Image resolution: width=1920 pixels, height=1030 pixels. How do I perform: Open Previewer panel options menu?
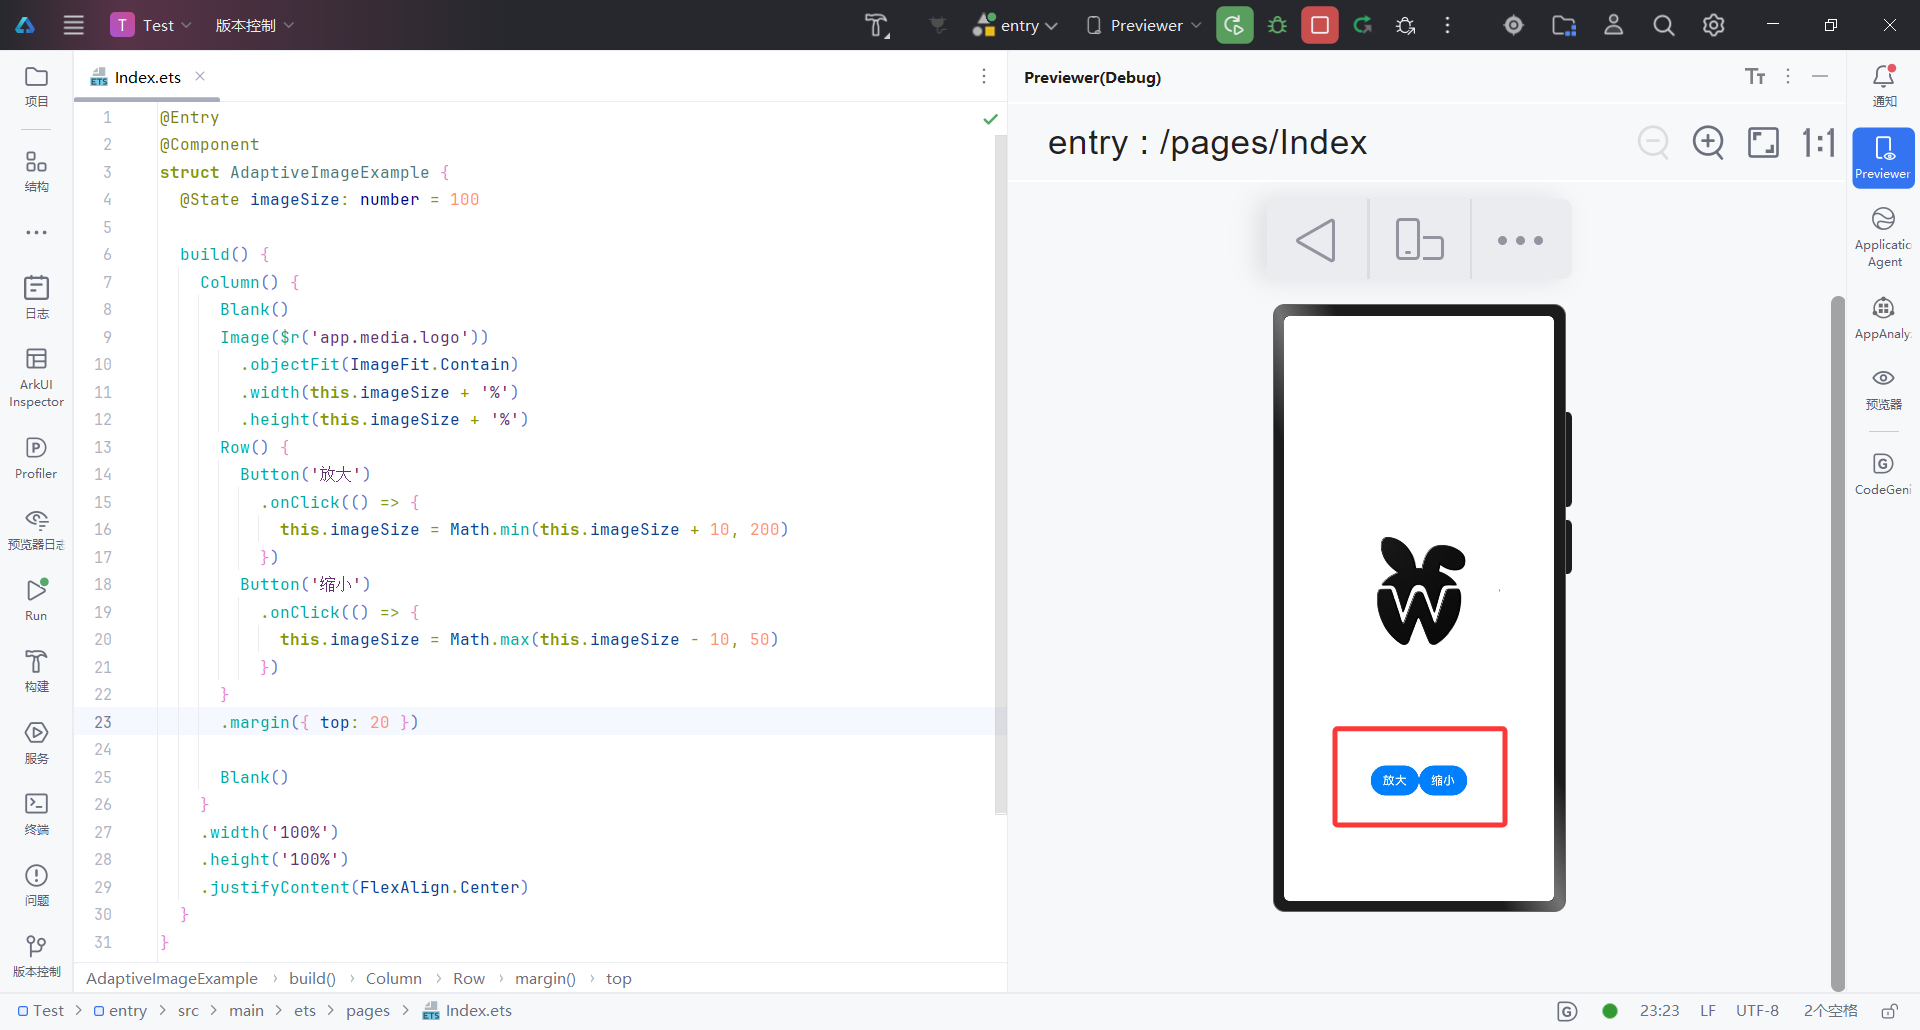tap(1788, 76)
